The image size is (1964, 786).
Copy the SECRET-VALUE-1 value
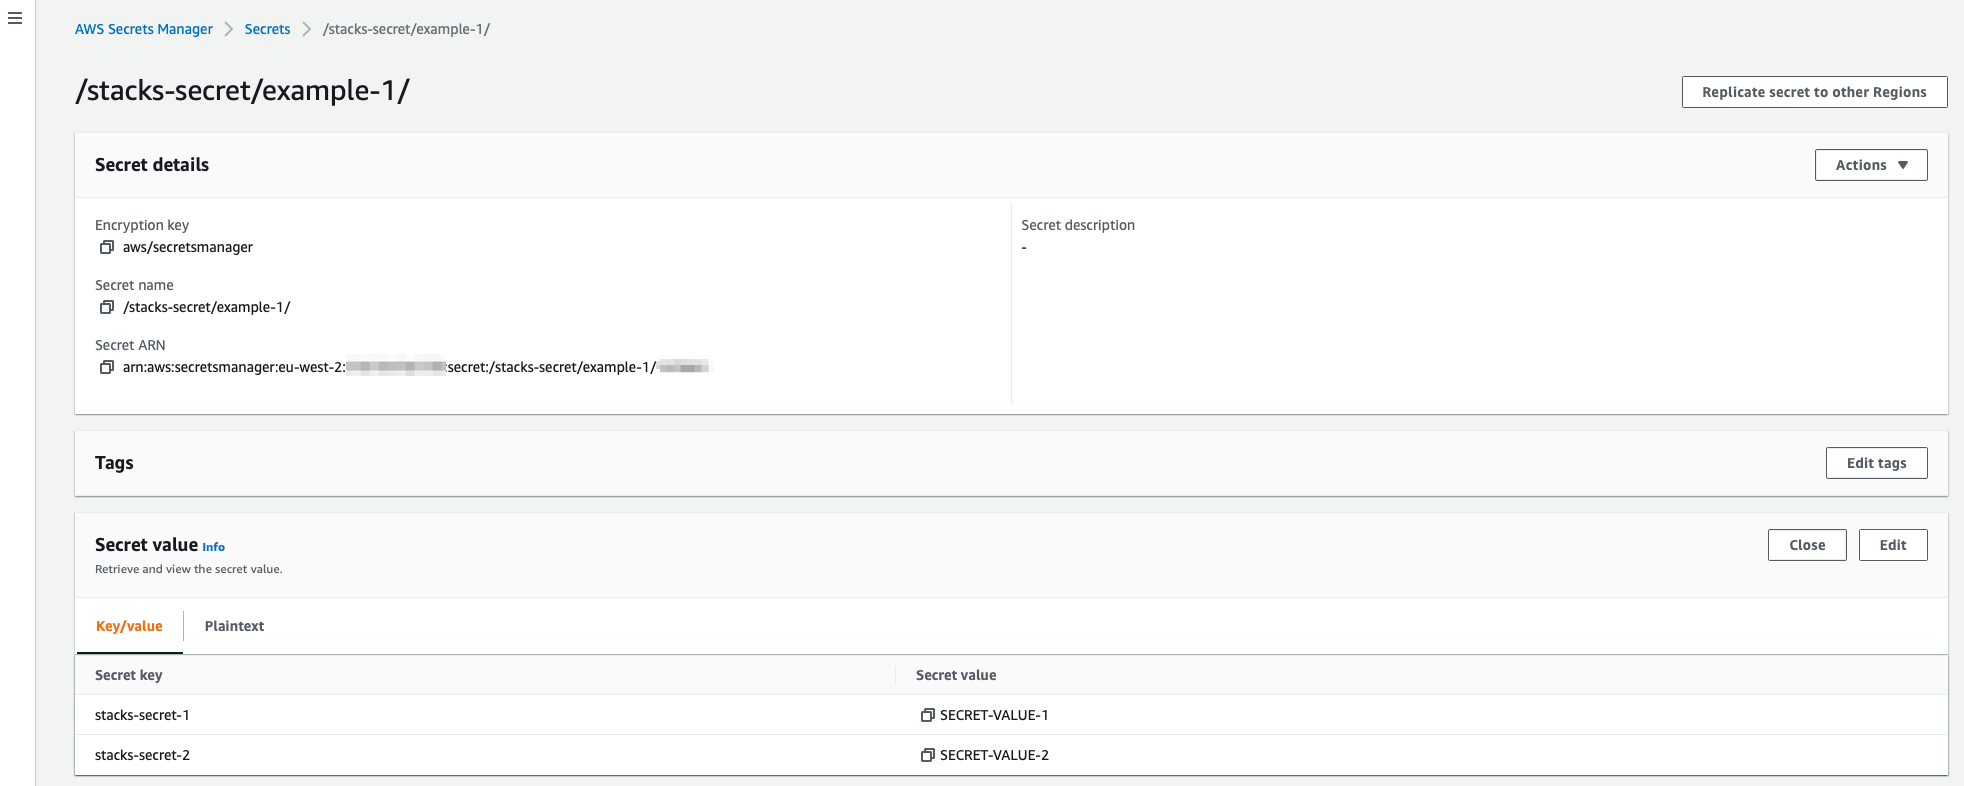tap(928, 715)
